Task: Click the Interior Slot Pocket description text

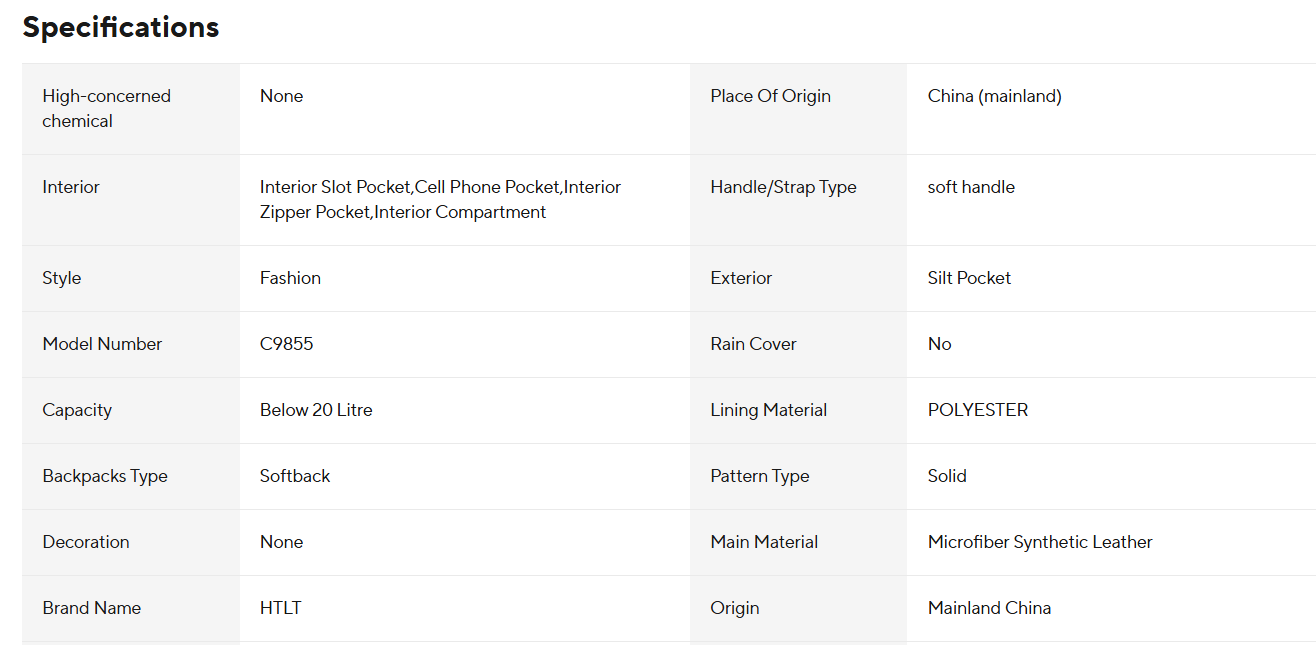Action: tap(440, 199)
